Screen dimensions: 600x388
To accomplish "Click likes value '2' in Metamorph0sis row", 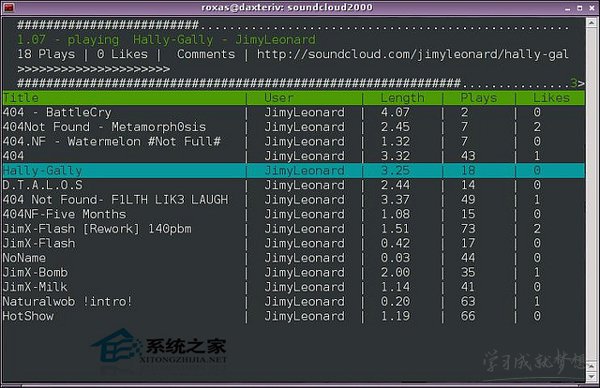I will coord(537,127).
